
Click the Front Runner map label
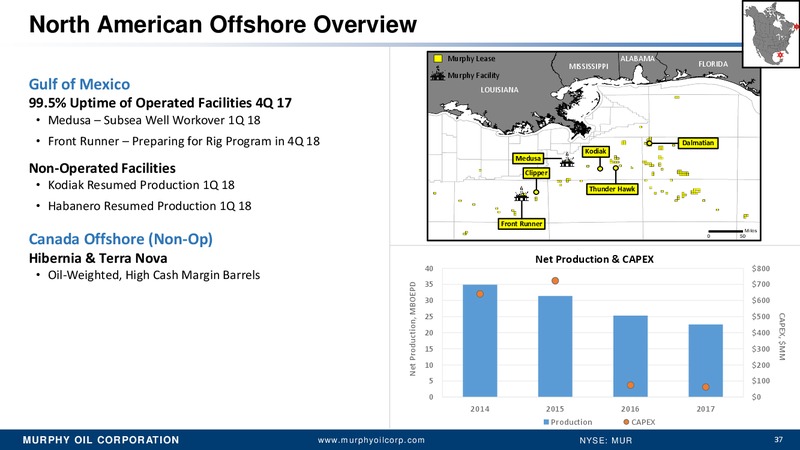(x=521, y=223)
